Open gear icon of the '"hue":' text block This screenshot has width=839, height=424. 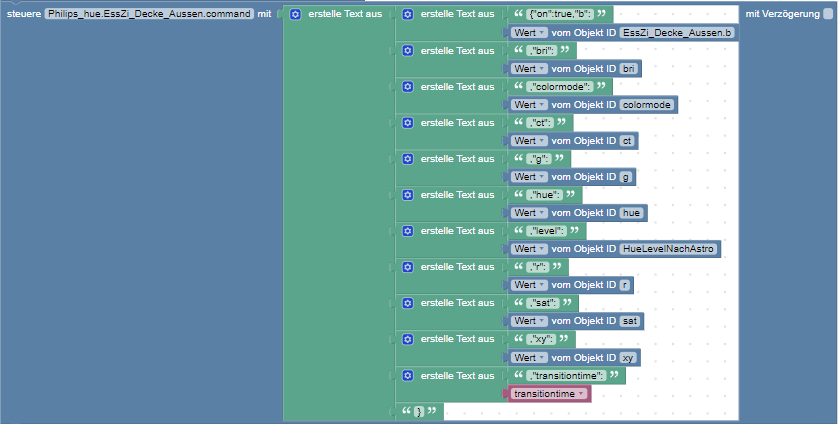(408, 195)
